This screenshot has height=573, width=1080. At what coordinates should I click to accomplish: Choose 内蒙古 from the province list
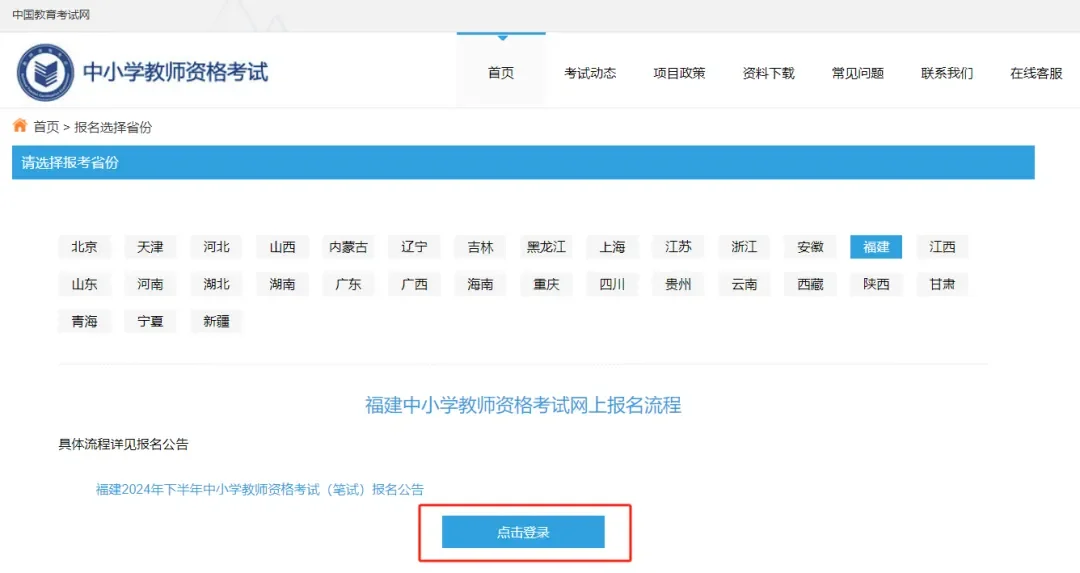349,247
